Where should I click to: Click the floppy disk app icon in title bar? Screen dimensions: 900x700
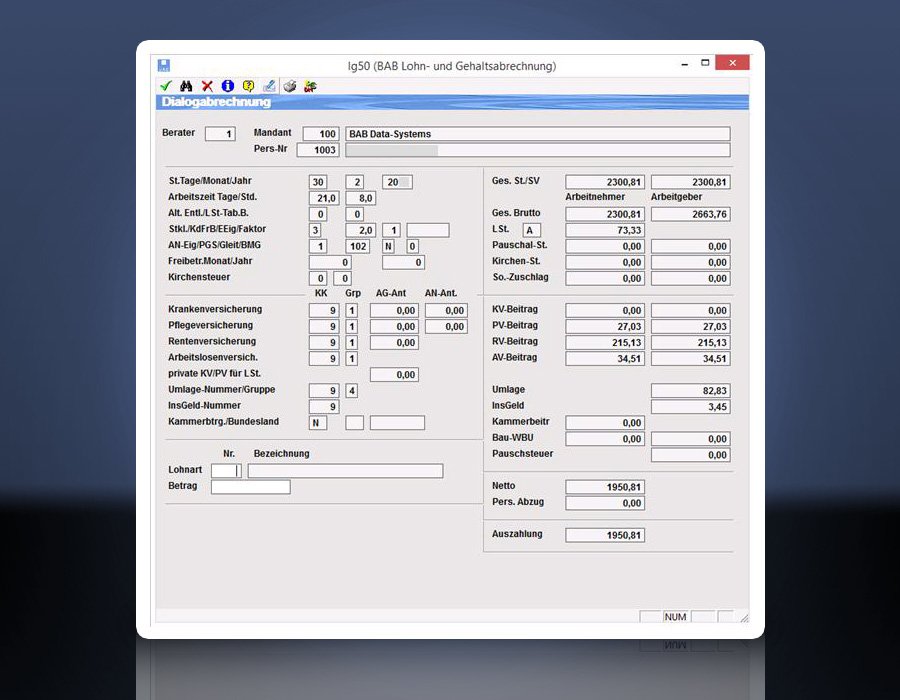(164, 66)
